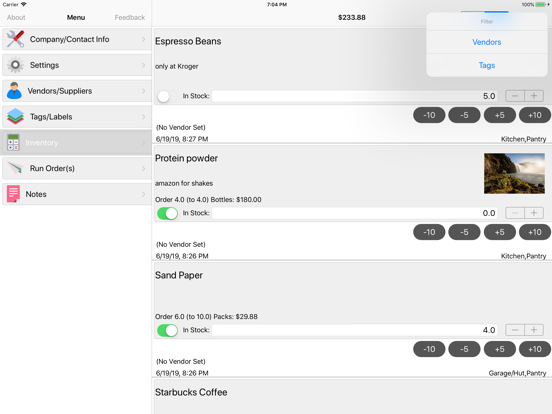This screenshot has height=414, width=552.
Task: Disable order switch for Protein powder
Action: pyautogui.click(x=167, y=213)
